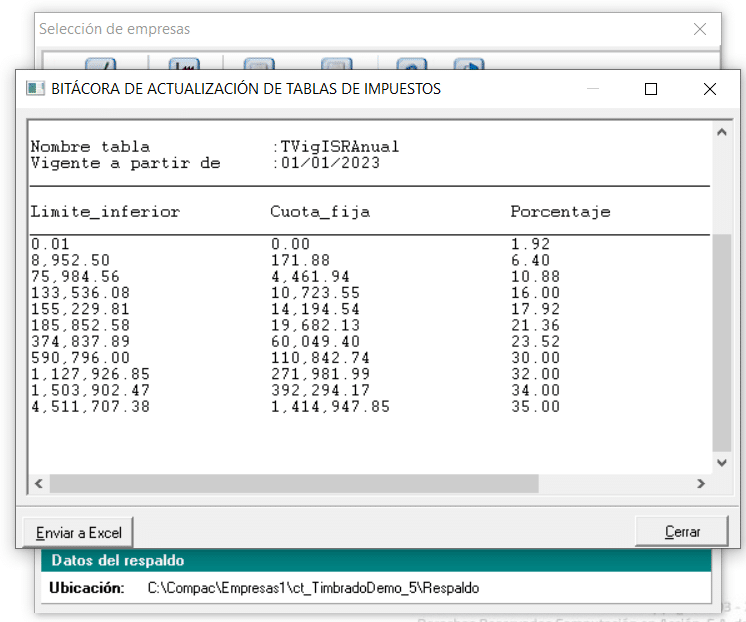Close the Selección de empresas window
Screen dimensions: 746x622
click(699, 29)
